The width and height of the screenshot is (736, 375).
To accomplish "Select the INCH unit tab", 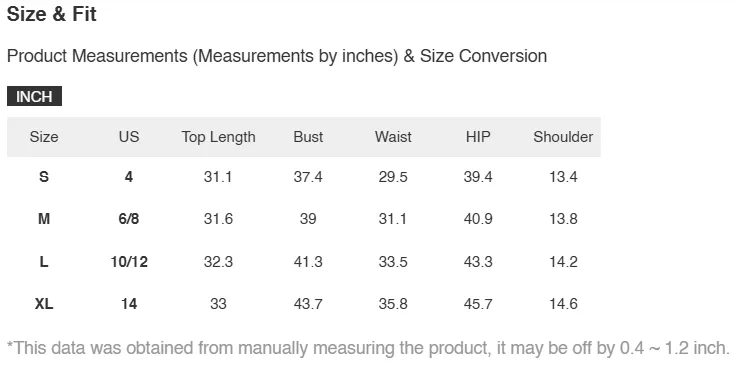I will pyautogui.click(x=34, y=96).
